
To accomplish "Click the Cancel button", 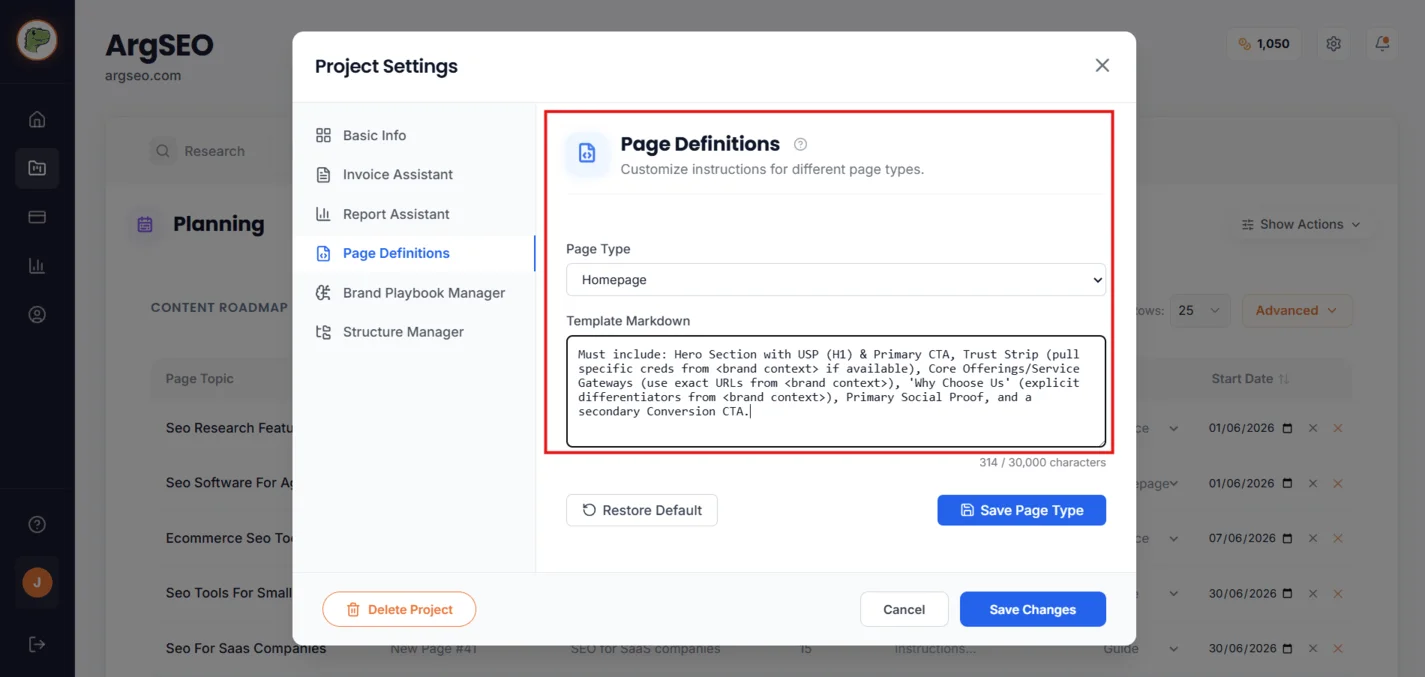I will (x=904, y=609).
